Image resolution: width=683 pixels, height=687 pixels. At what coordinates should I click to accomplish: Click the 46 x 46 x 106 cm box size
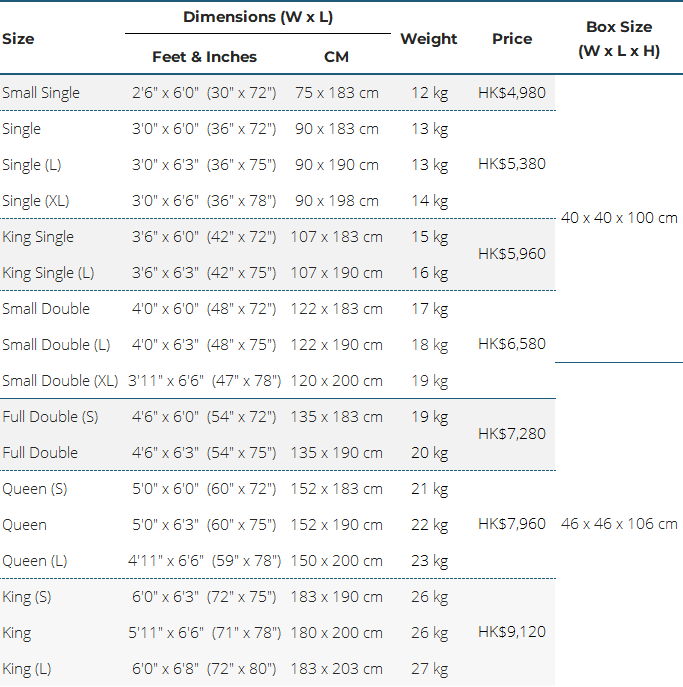click(x=619, y=524)
